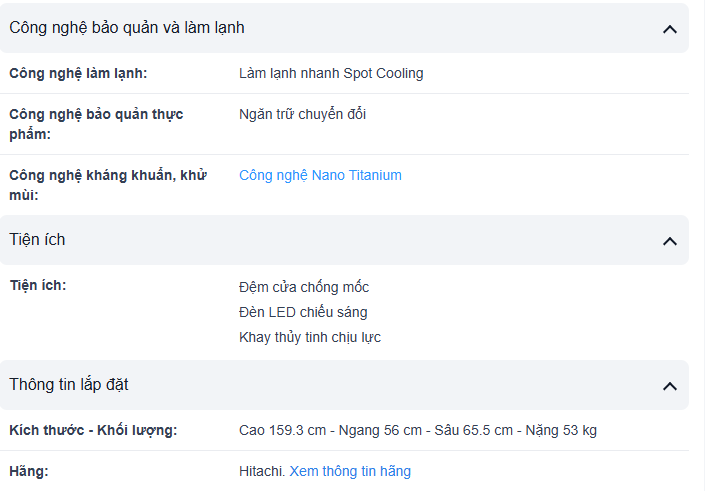Click the 'Đèn LED chiếu sáng' feature line
This screenshot has height=491, width=705.
click(x=303, y=312)
